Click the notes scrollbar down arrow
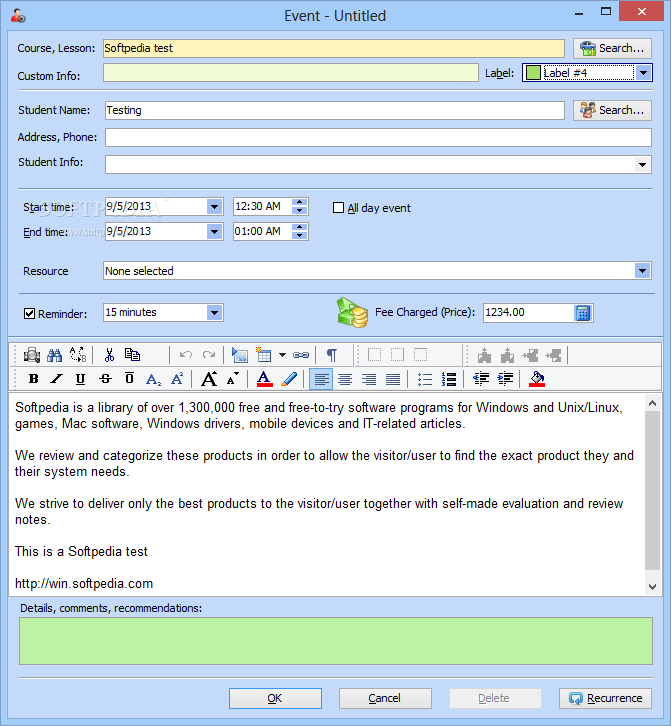Screen dimensions: 671x726 coord(652,587)
